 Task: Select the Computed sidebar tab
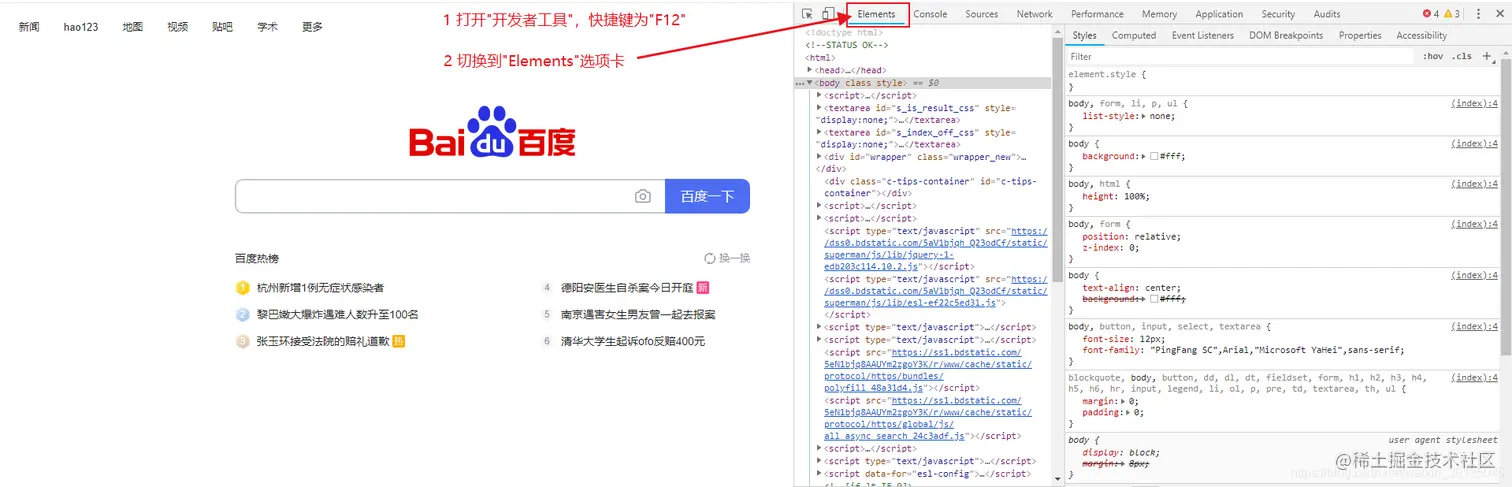(1134, 35)
